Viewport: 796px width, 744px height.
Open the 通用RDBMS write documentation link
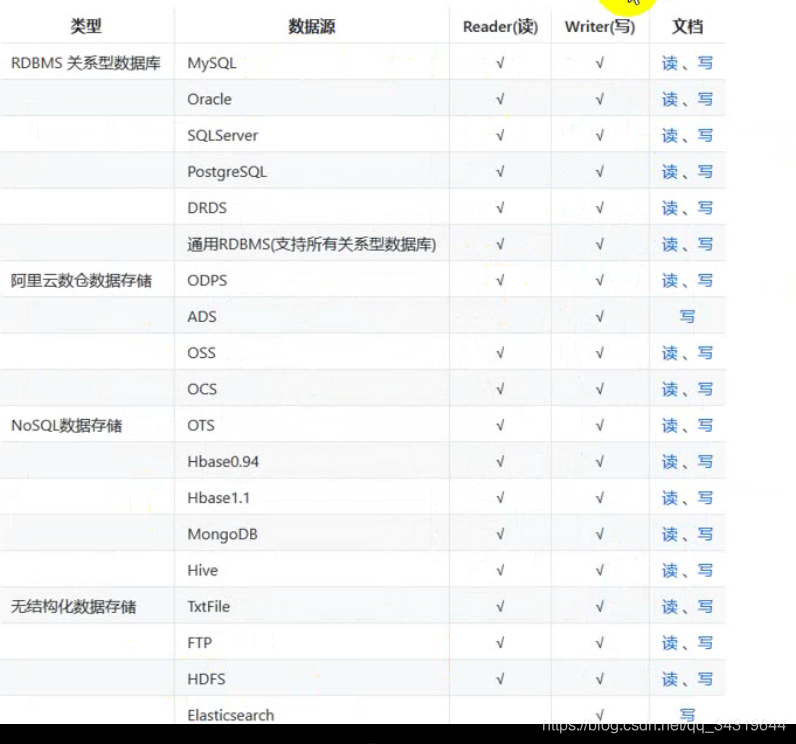(705, 244)
